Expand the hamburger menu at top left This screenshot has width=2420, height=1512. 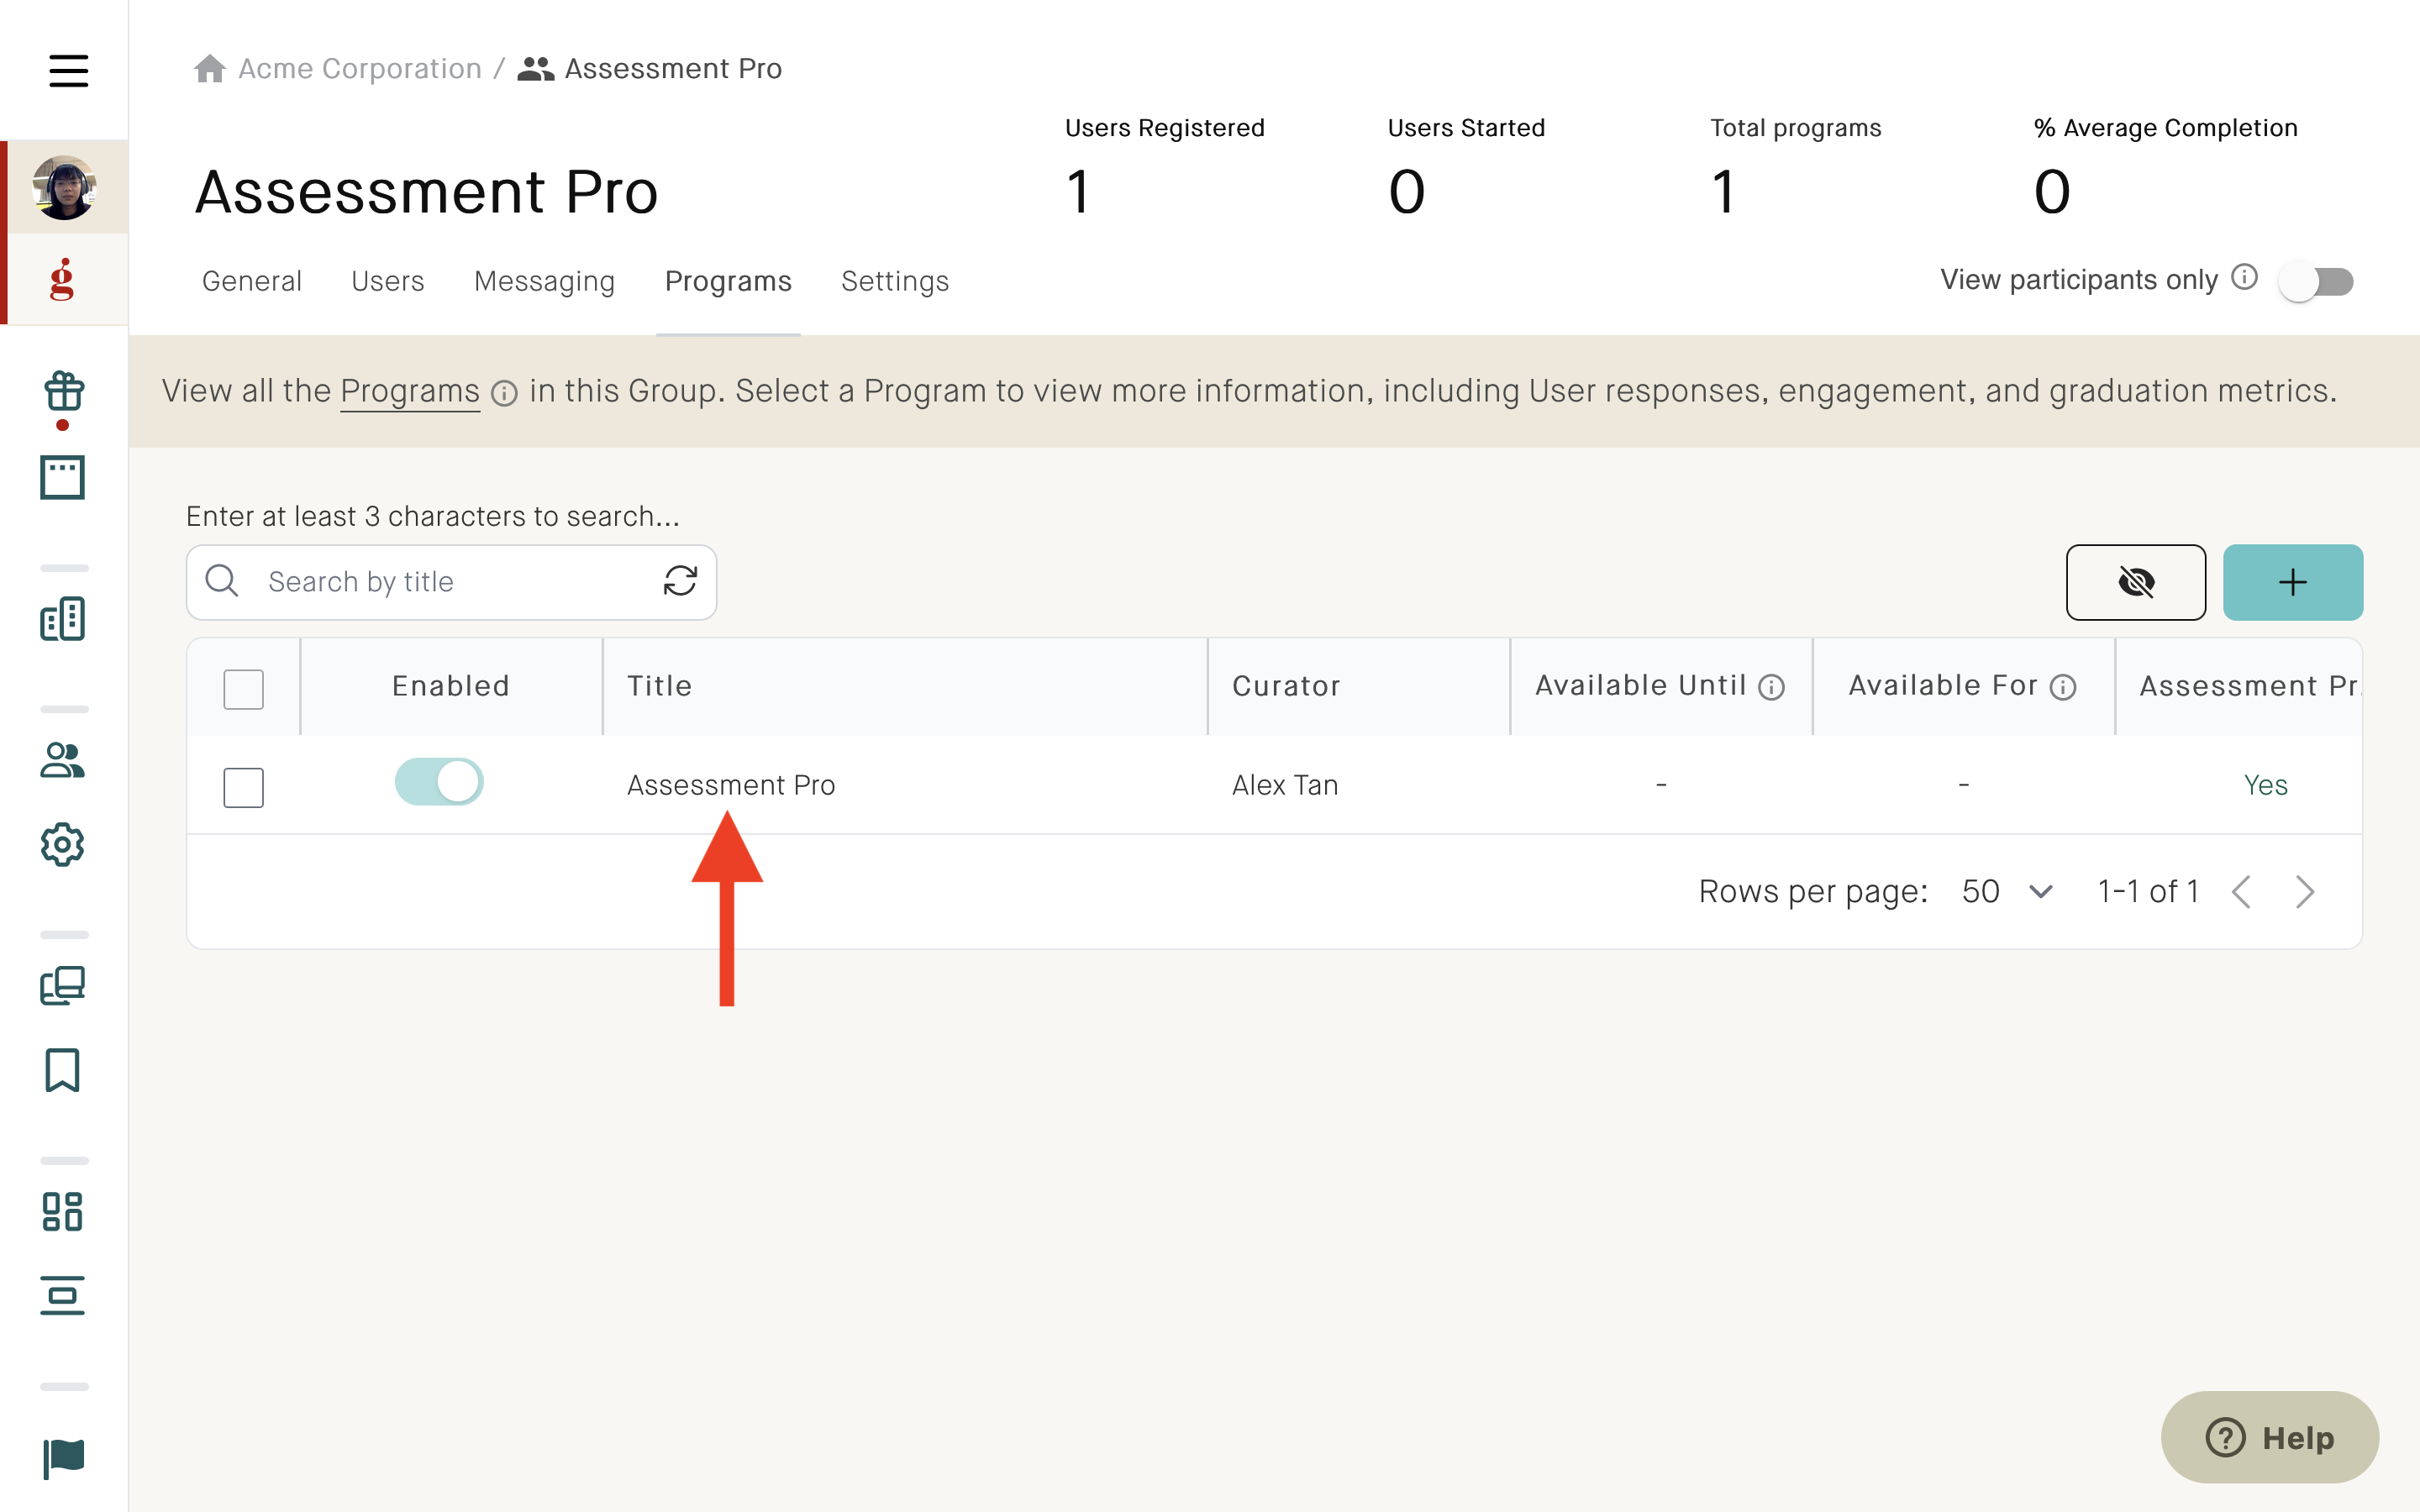click(69, 70)
